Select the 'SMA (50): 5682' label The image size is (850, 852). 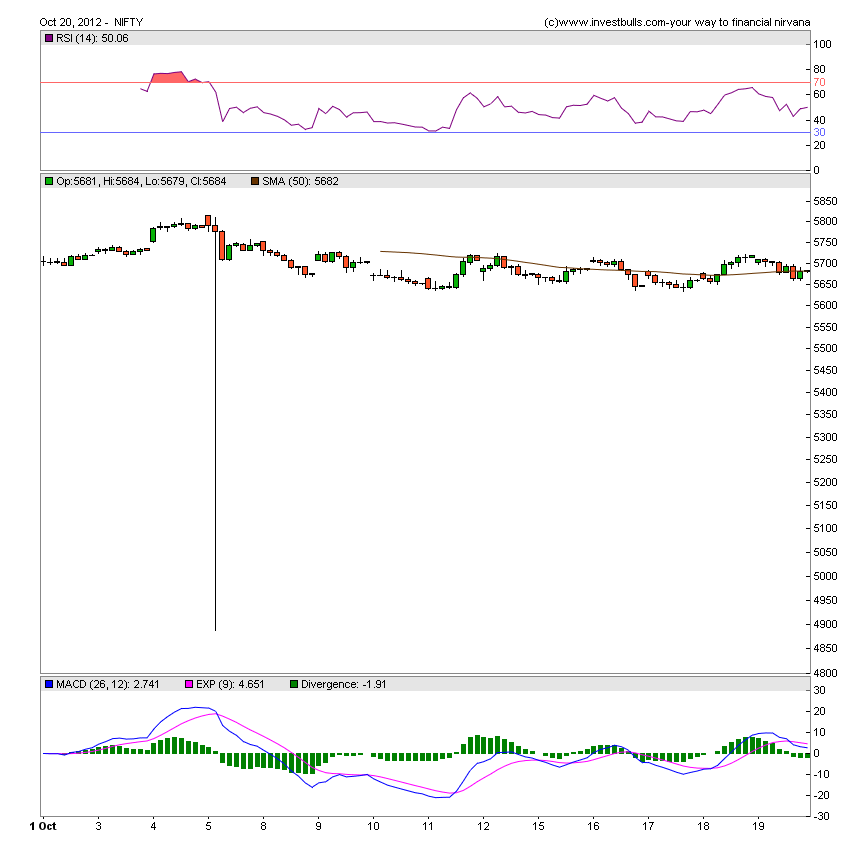tap(301, 181)
